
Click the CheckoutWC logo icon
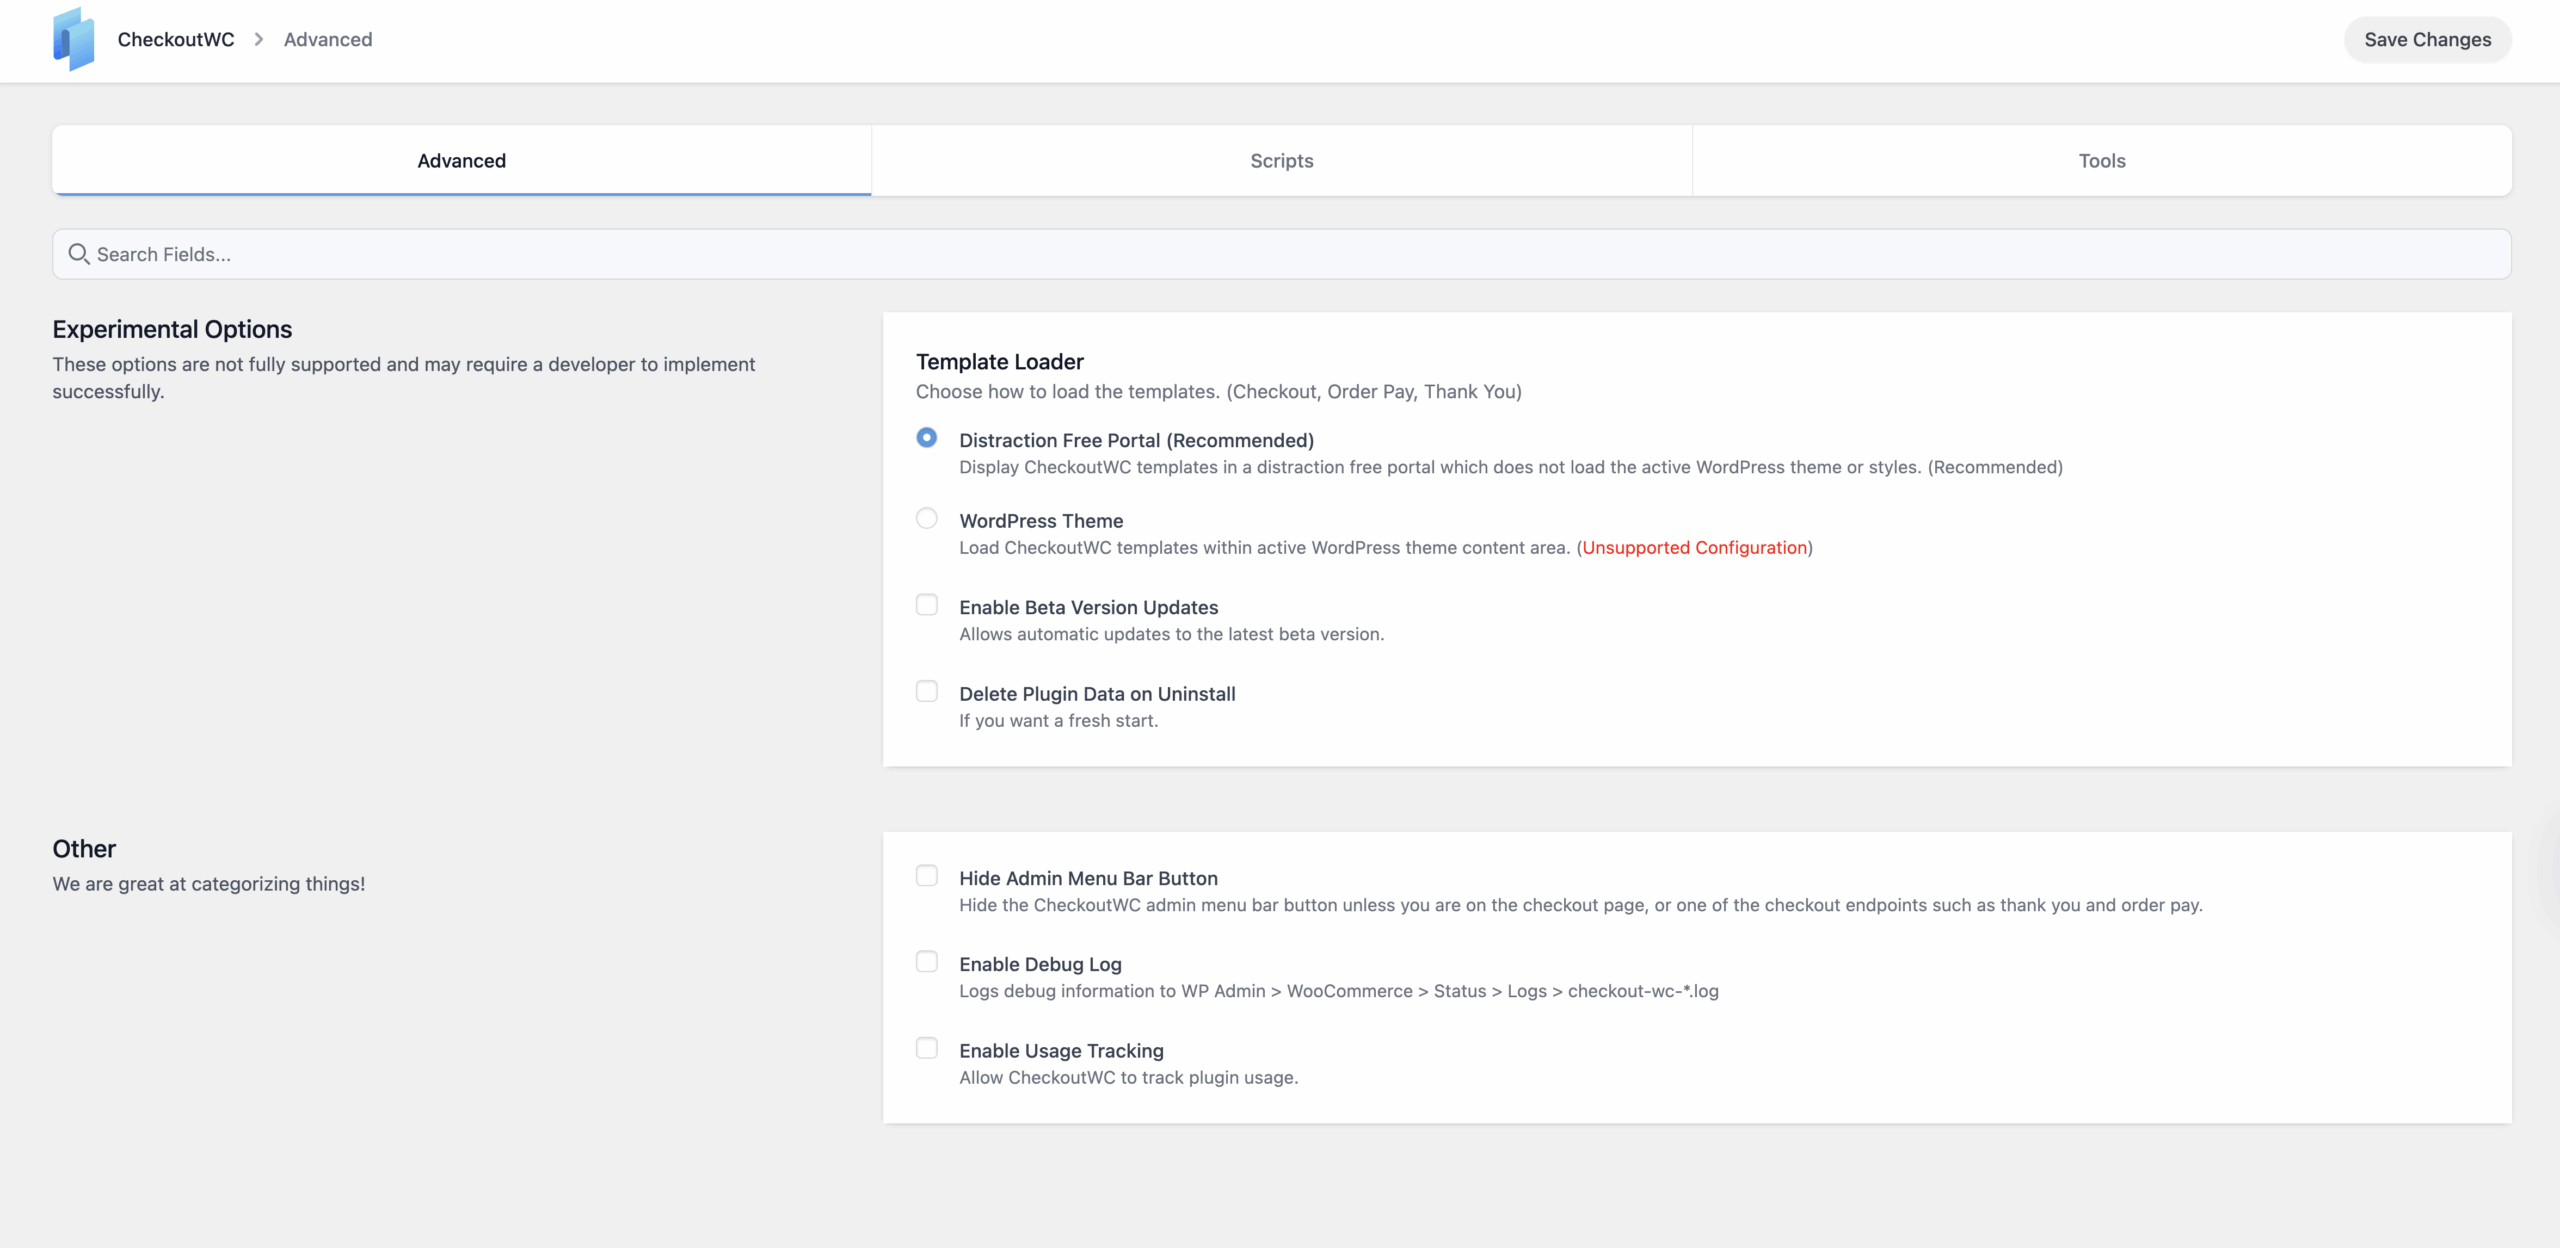(x=73, y=40)
